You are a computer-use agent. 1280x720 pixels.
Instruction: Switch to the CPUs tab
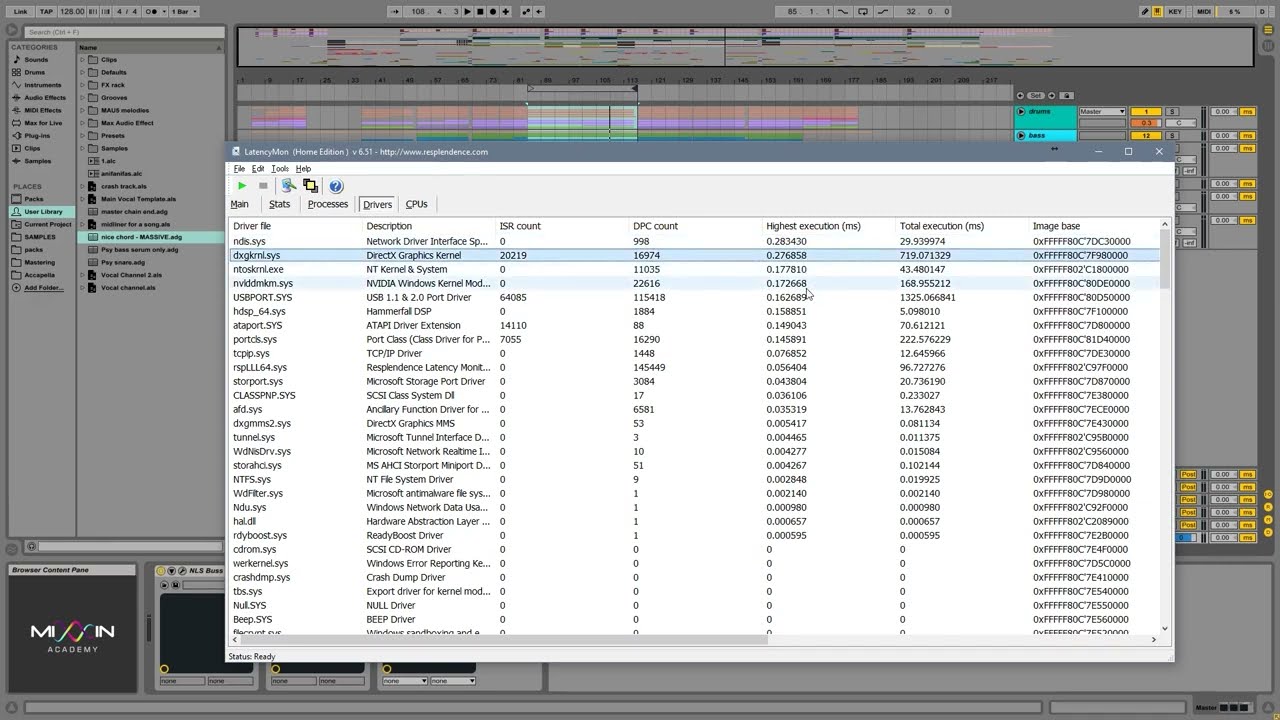[417, 204]
